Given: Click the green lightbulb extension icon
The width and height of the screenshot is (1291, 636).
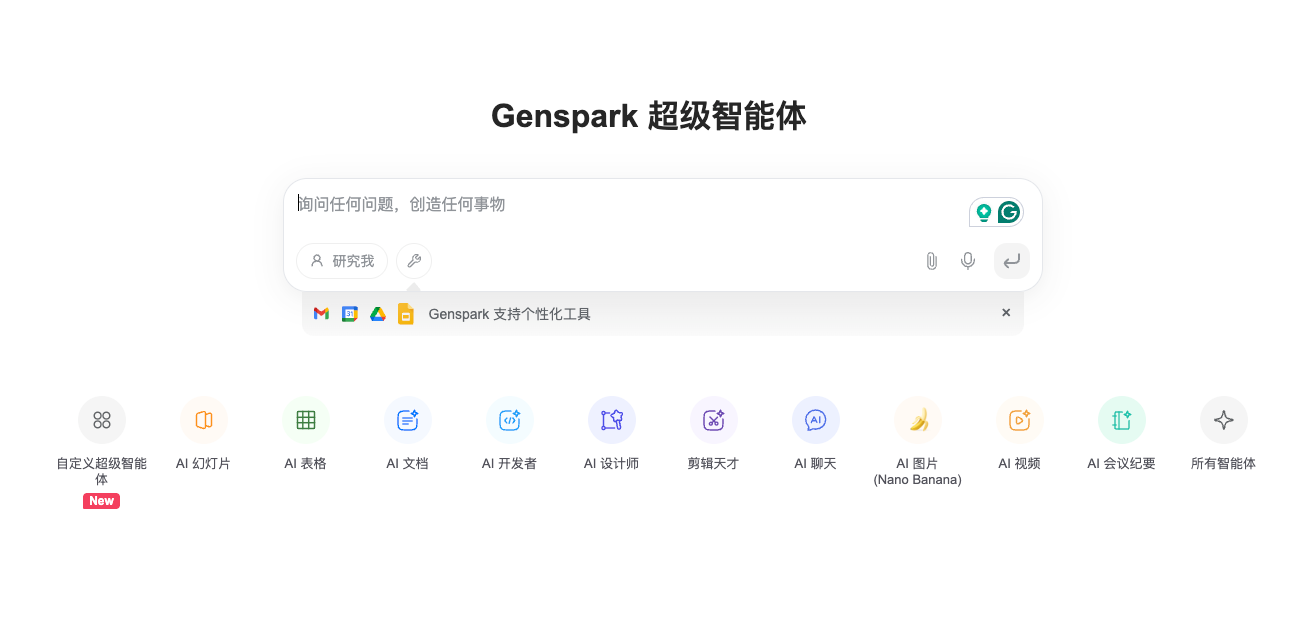Looking at the screenshot, I should coord(984,212).
